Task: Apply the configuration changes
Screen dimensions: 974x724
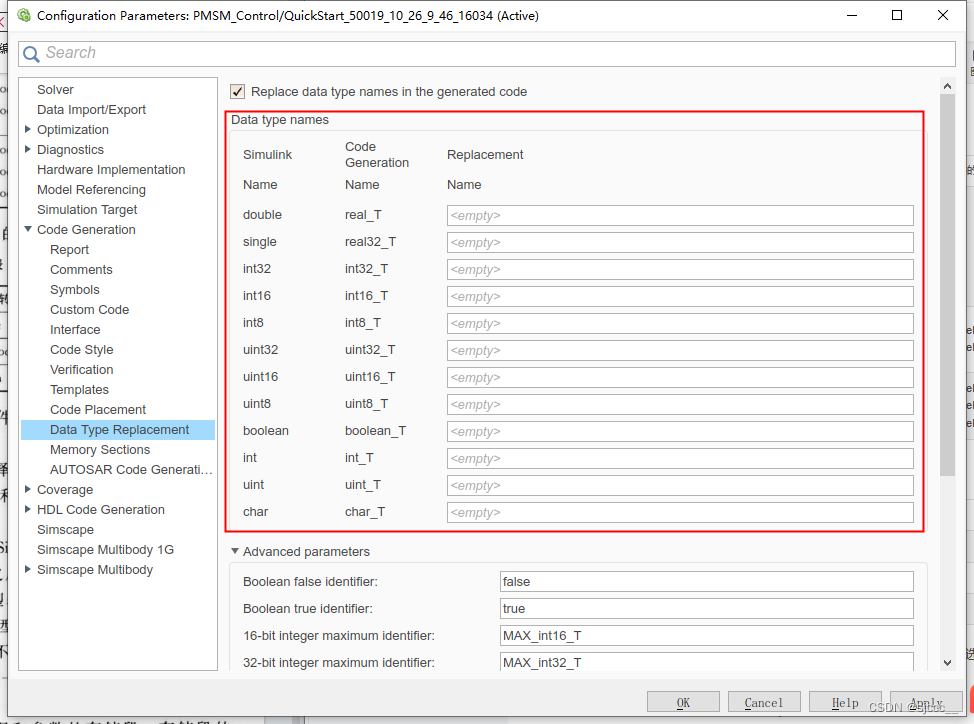Action: 927,701
